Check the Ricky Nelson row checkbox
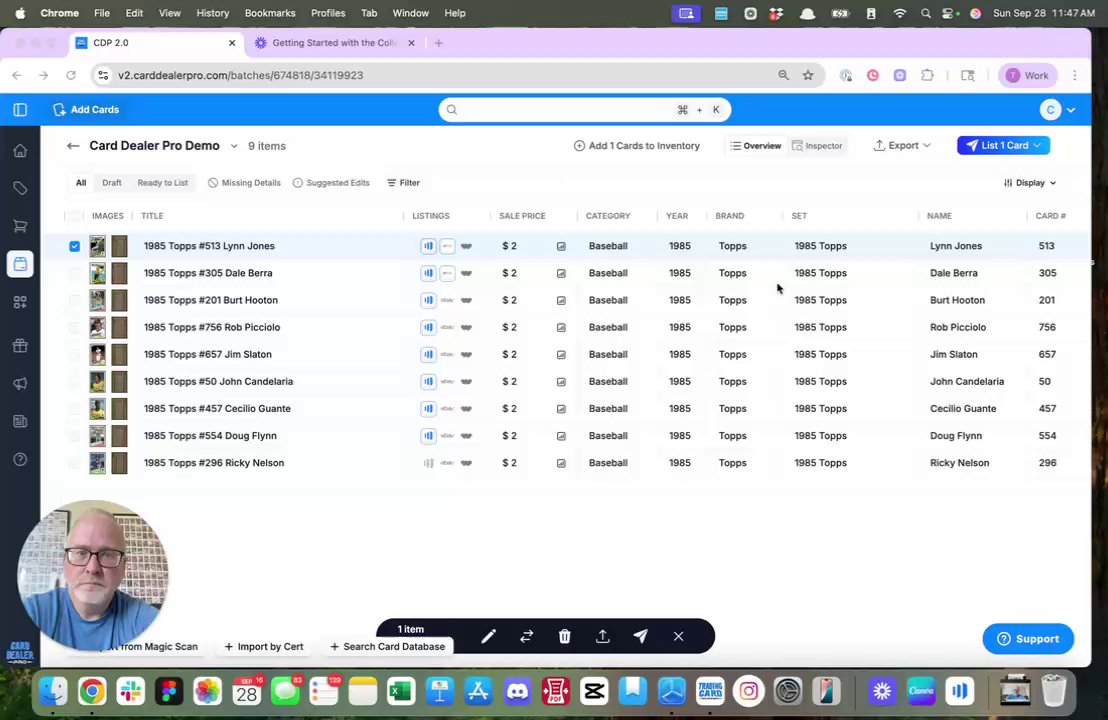 pyautogui.click(x=74, y=464)
